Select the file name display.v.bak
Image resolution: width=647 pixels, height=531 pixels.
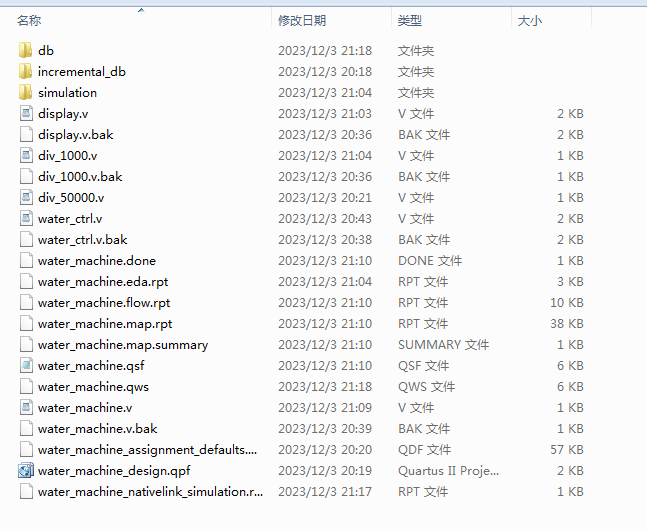[x=76, y=135]
